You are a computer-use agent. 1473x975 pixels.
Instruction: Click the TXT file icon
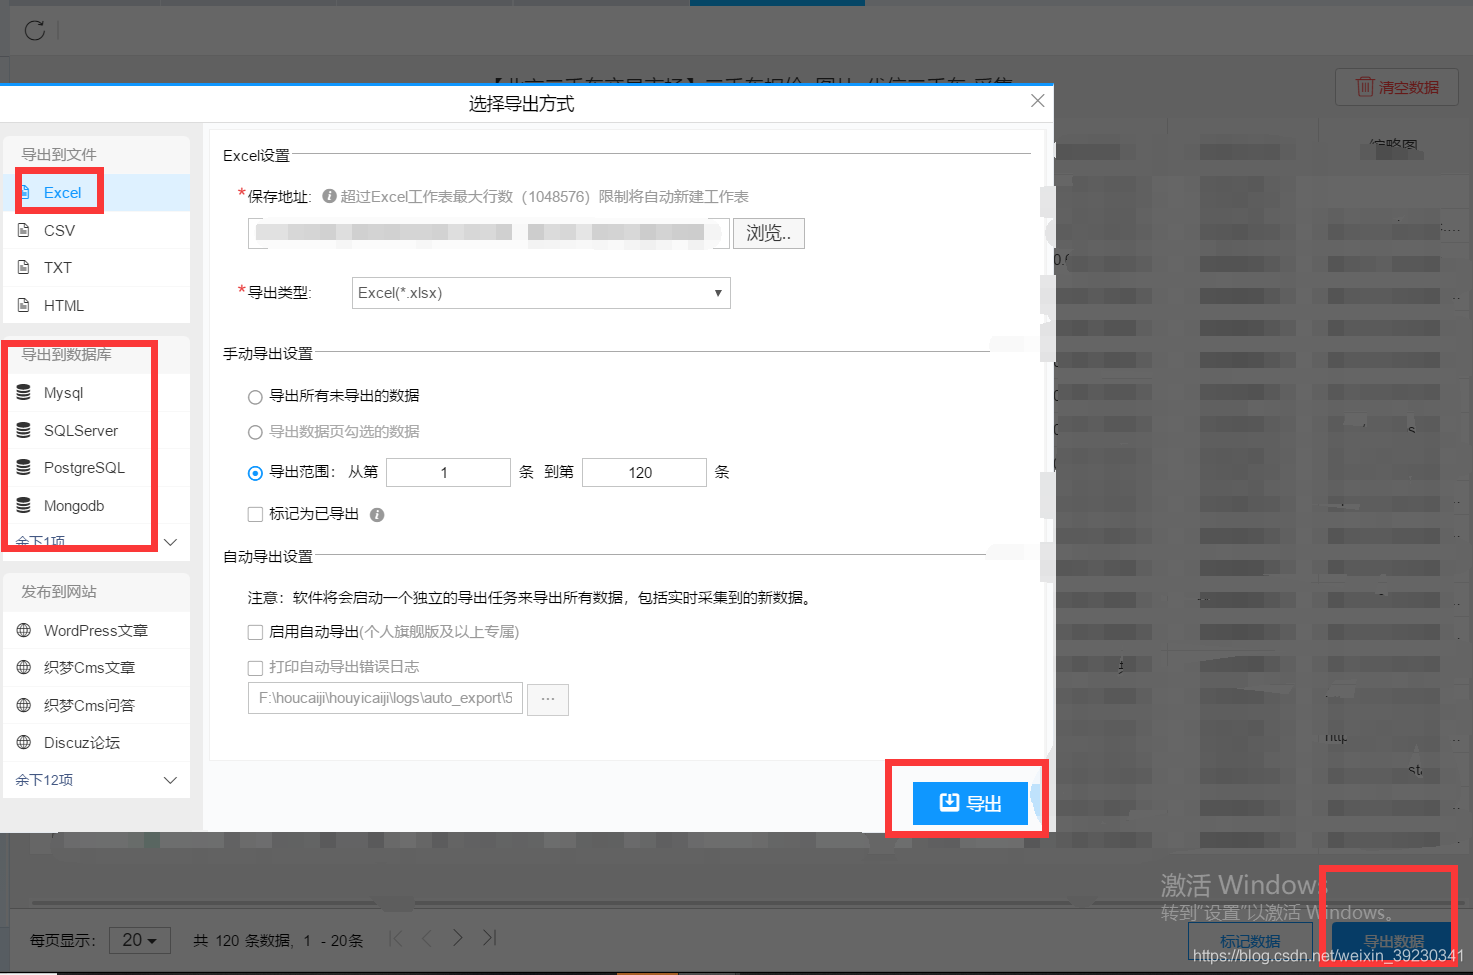coord(24,267)
